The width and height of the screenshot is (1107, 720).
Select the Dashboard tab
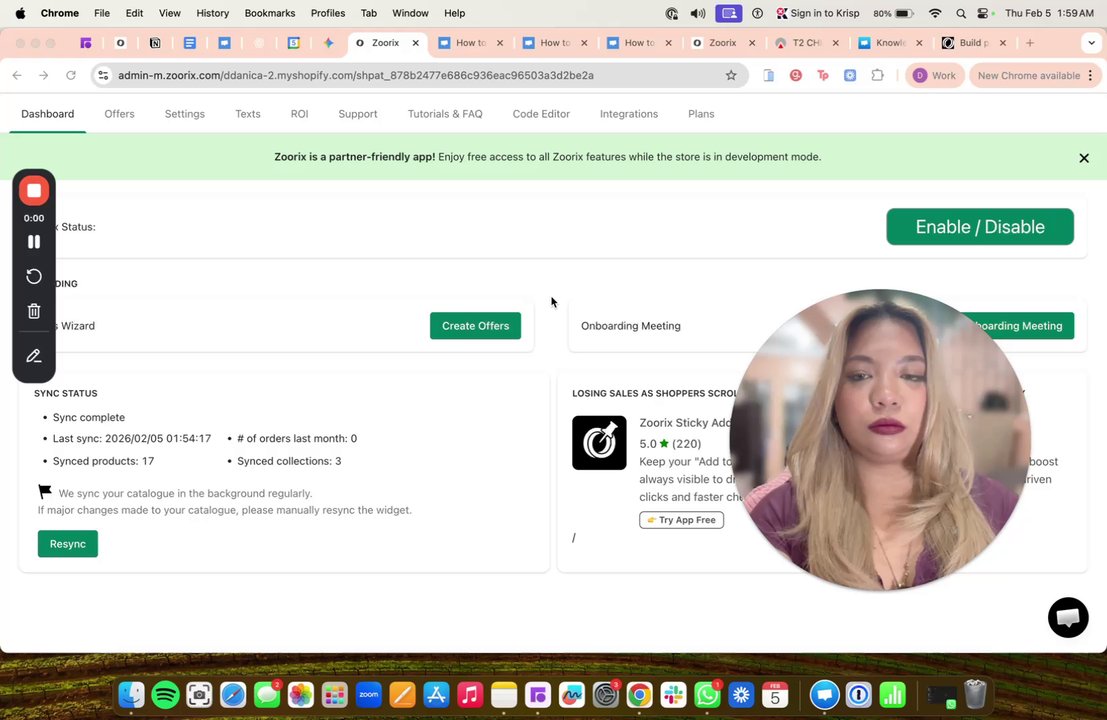coord(47,114)
